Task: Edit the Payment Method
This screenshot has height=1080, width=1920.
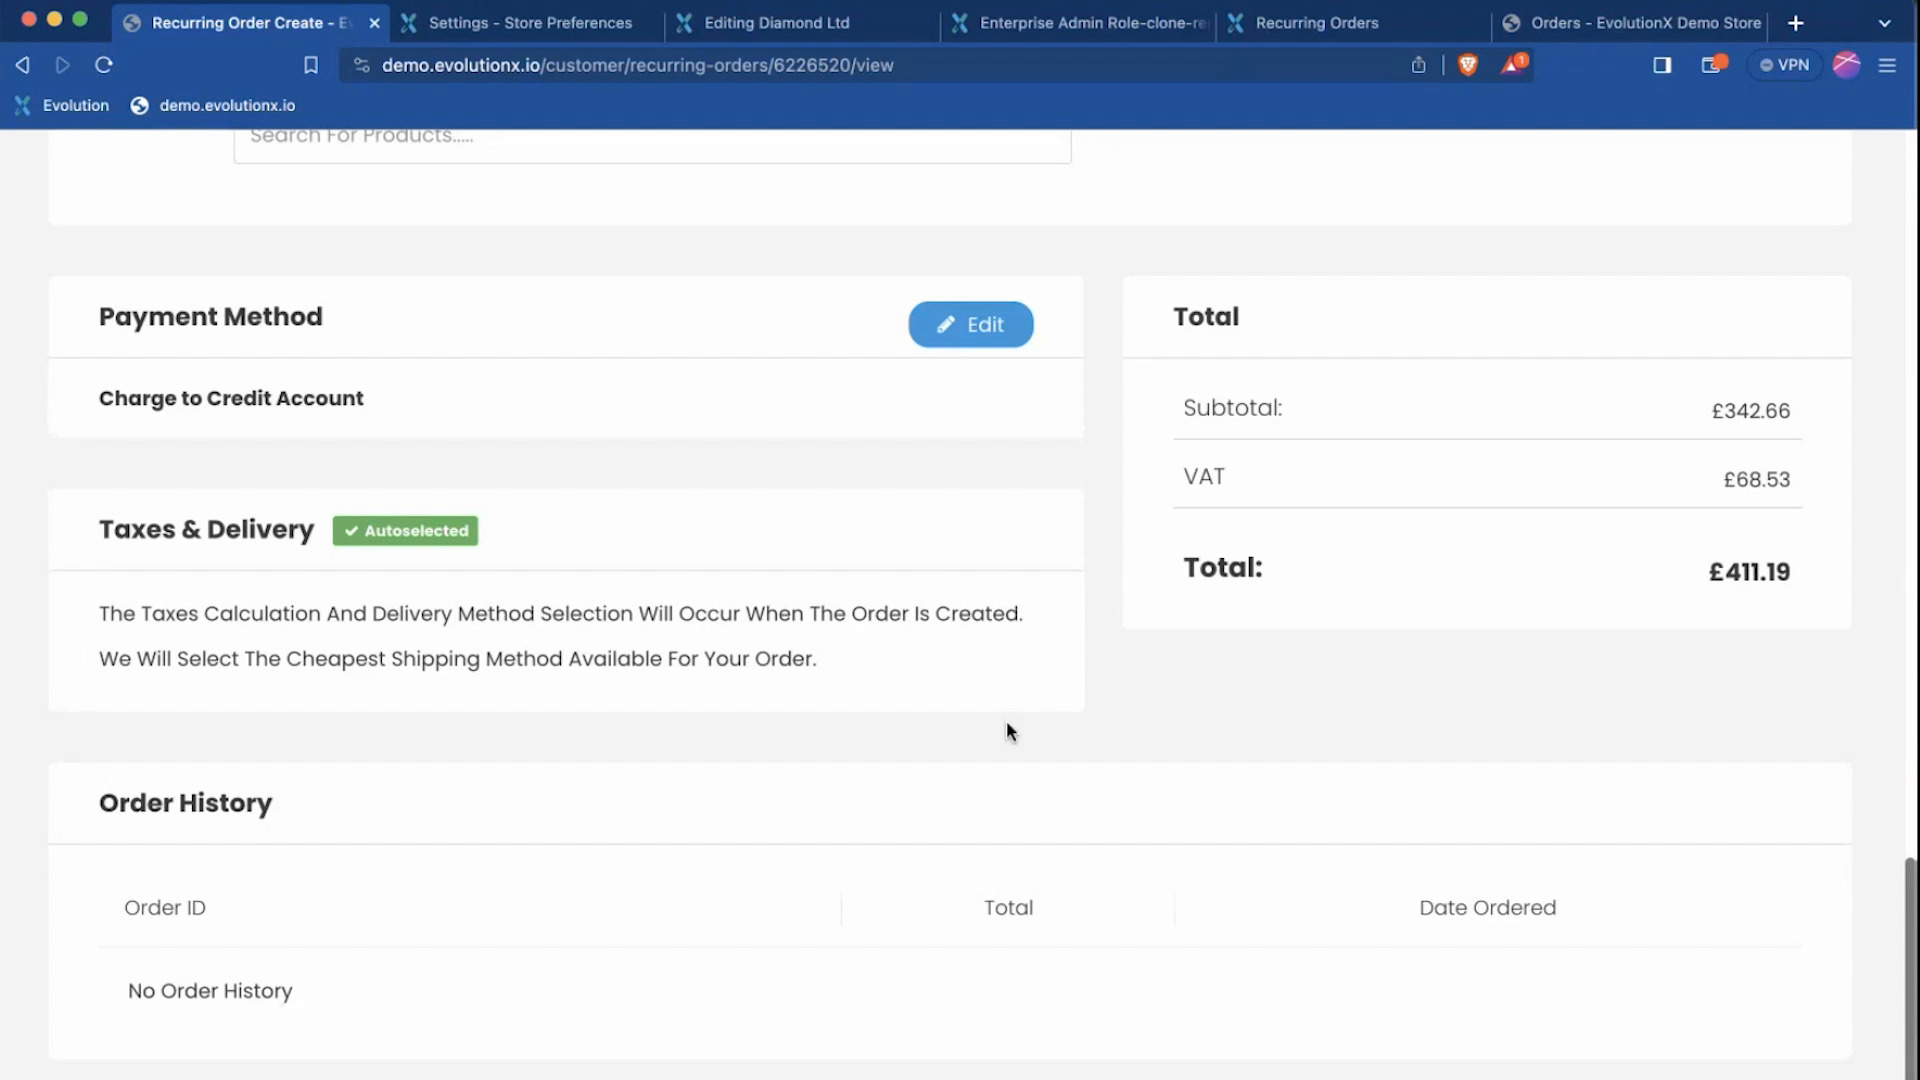Action: [x=970, y=325]
